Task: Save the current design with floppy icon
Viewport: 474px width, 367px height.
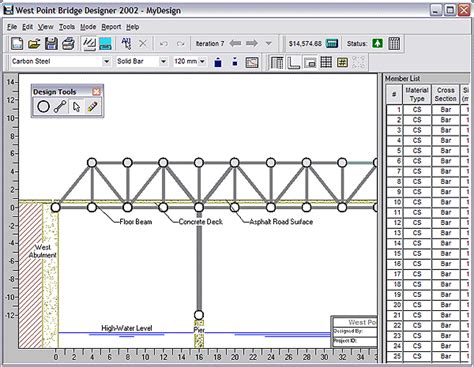Action: 51,44
